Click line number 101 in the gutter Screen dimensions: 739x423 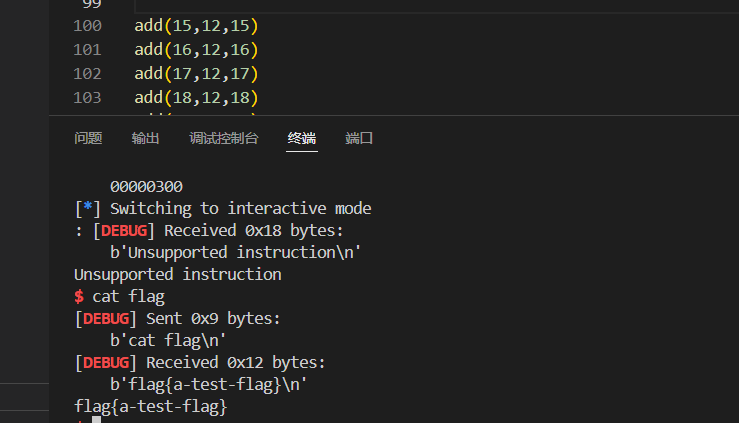click(87, 49)
